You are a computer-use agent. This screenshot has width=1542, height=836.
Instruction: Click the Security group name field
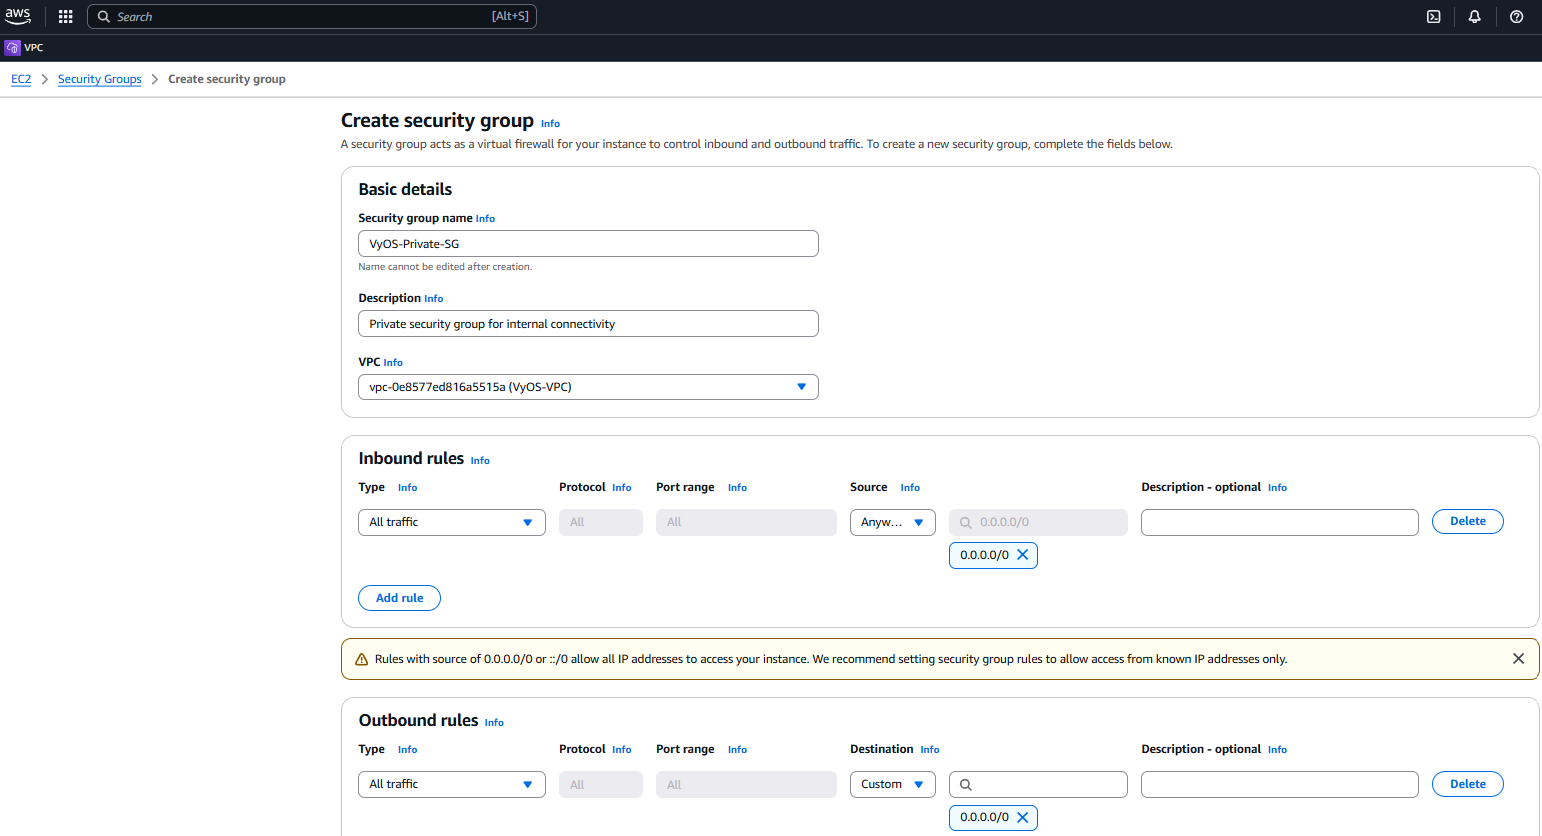tap(588, 244)
